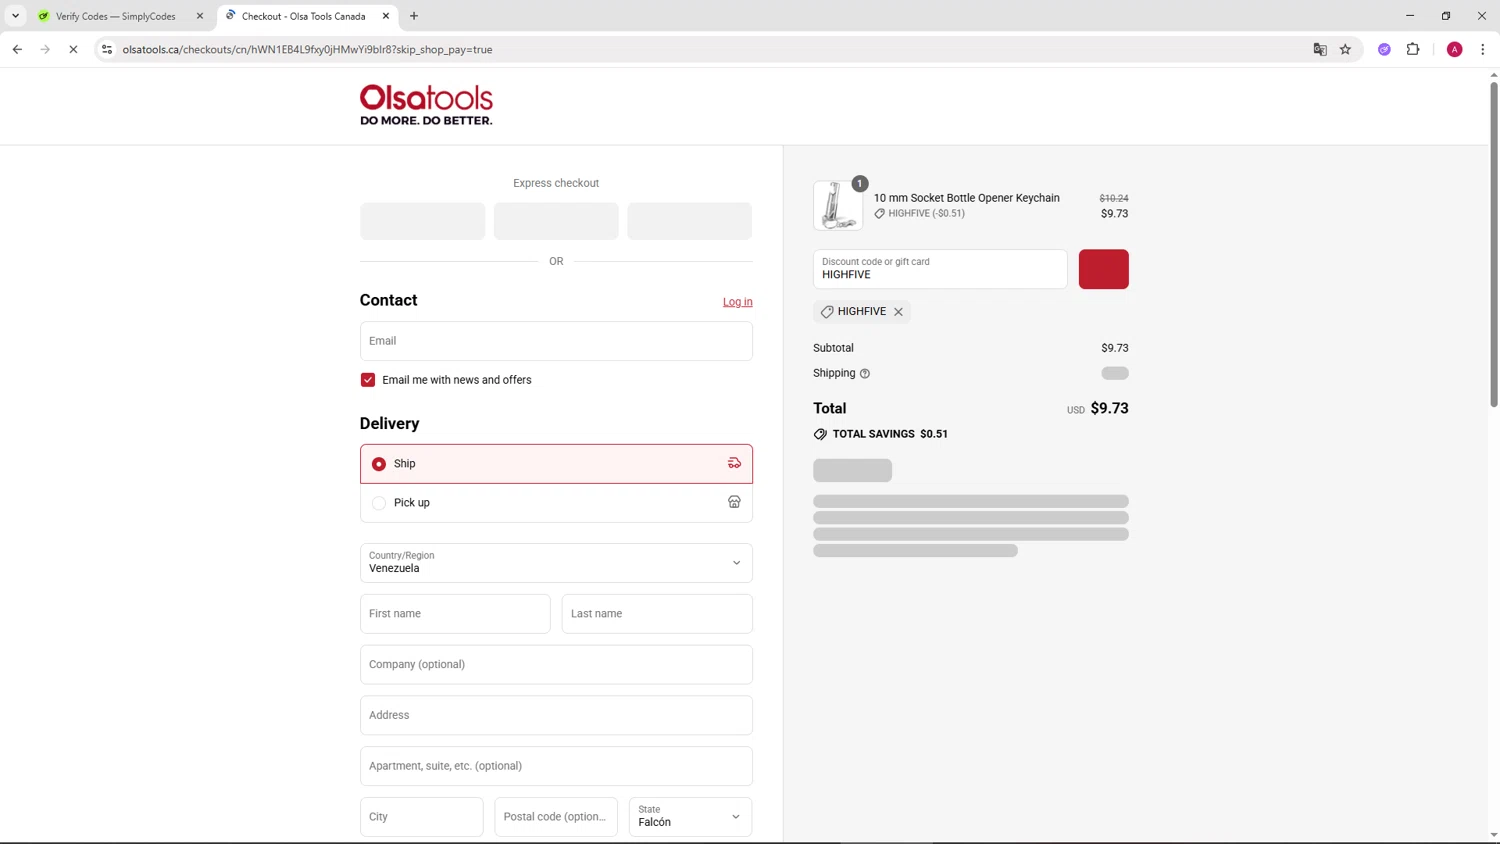
Task: Click the Total amount $9.73
Action: (x=1109, y=408)
